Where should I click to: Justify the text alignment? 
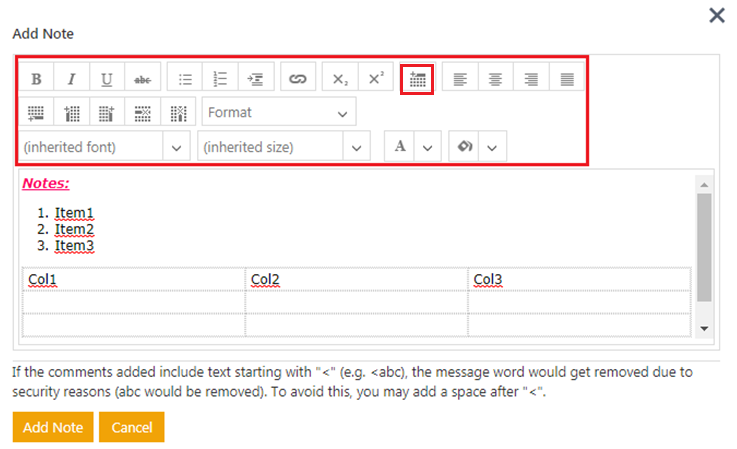tap(567, 78)
